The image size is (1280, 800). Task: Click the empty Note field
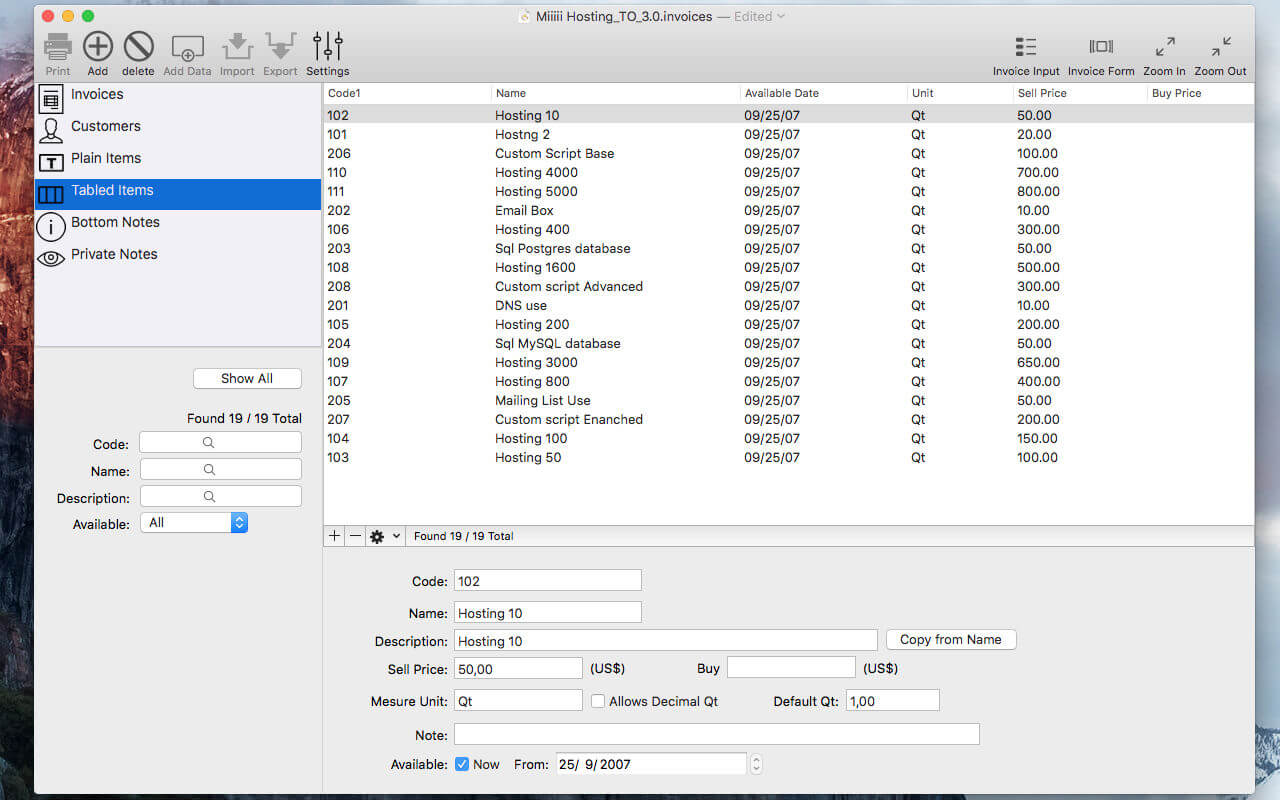coord(716,735)
